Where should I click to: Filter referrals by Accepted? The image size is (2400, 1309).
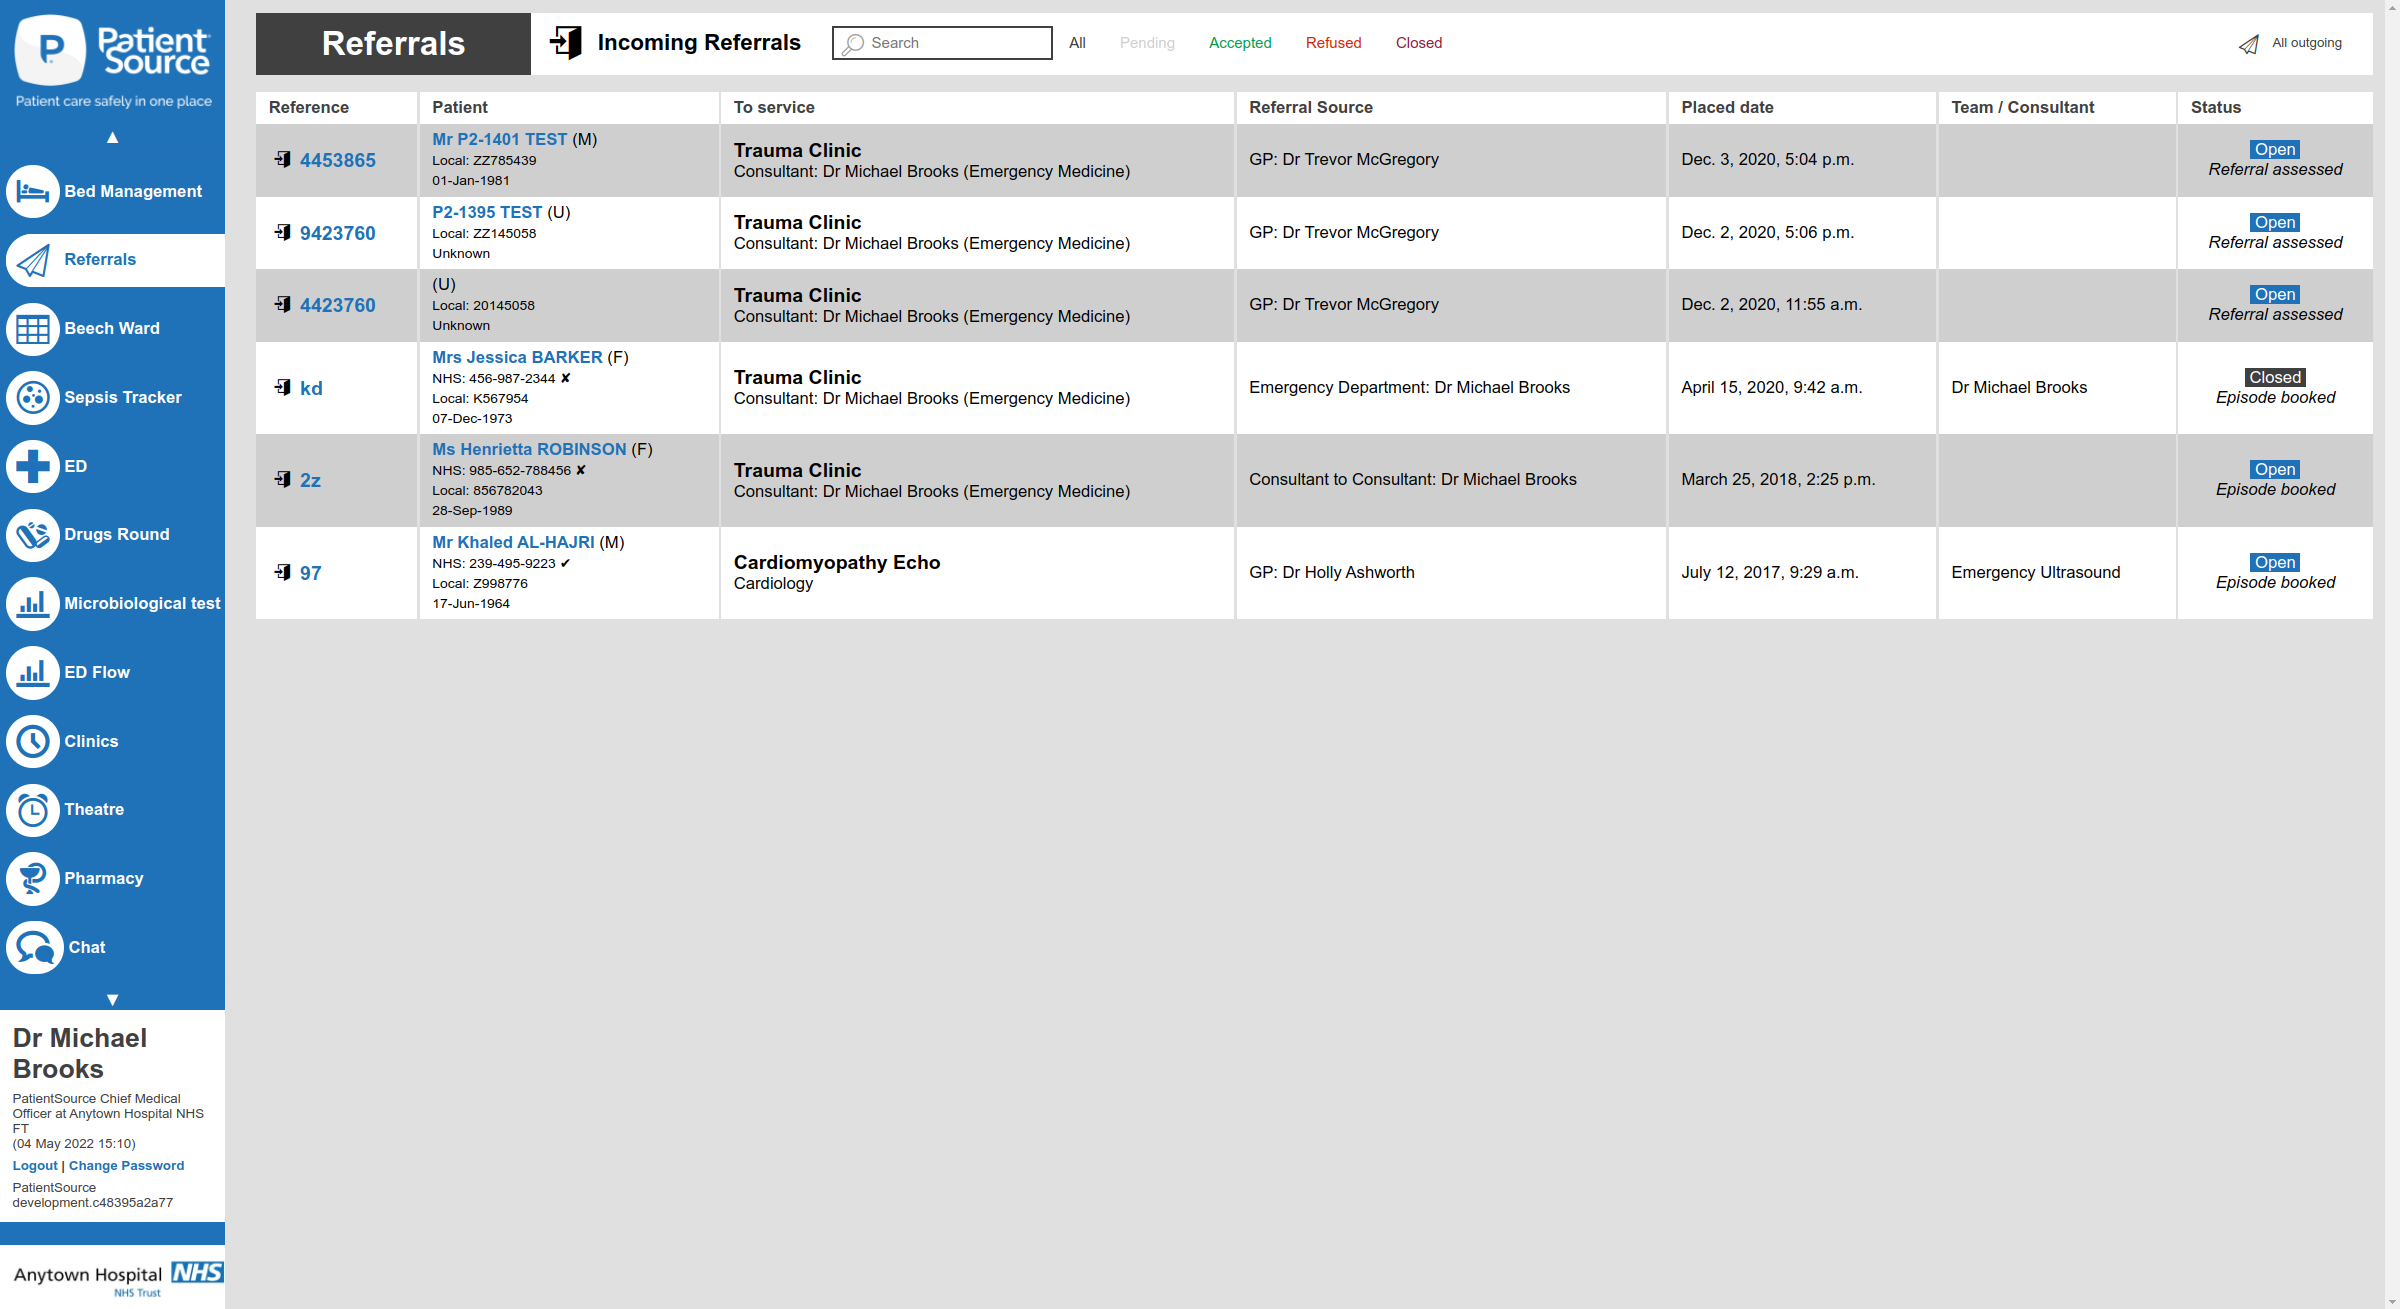pyautogui.click(x=1240, y=43)
